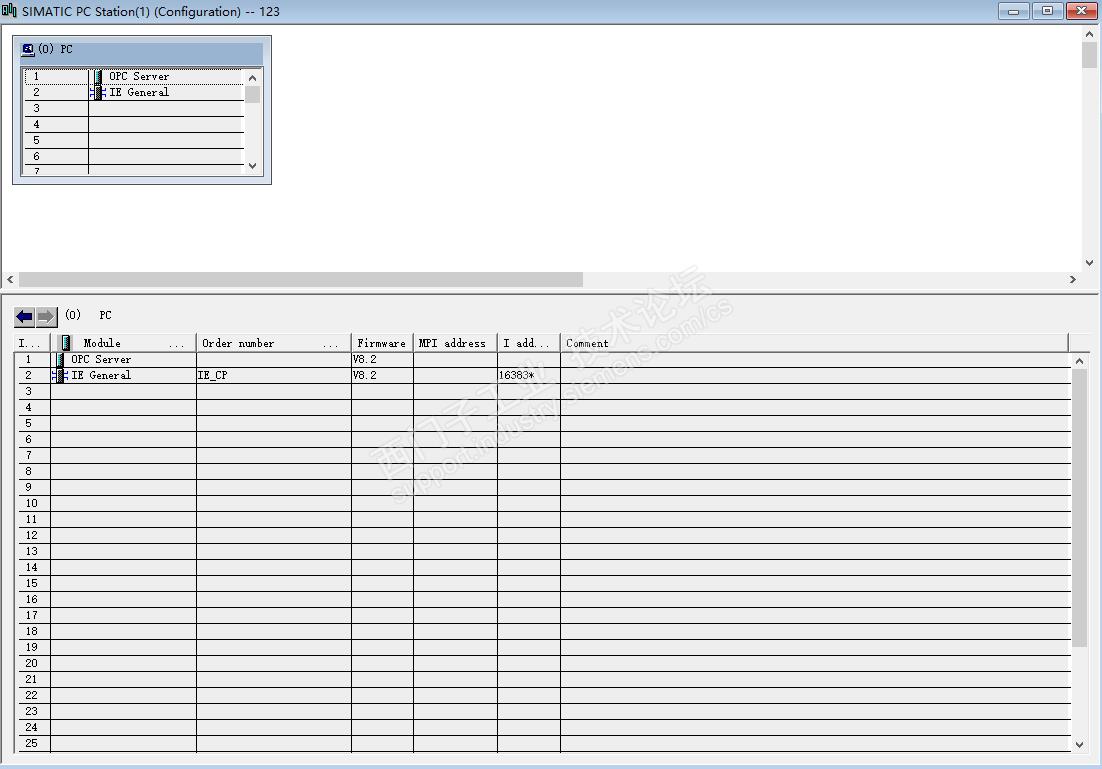Click the MPI address column header
1102x769 pixels.
[455, 343]
